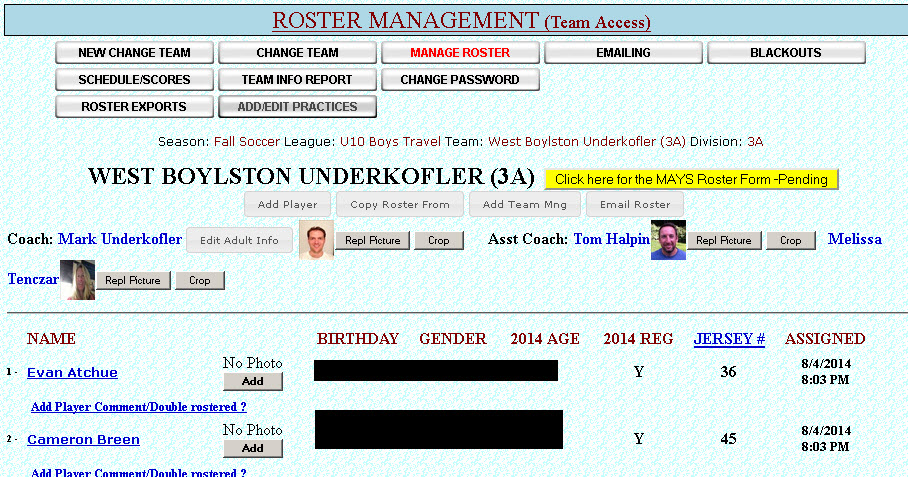Select the Schedule/Scores menu button
Viewport: 908px width, 477px height.
coord(134,80)
